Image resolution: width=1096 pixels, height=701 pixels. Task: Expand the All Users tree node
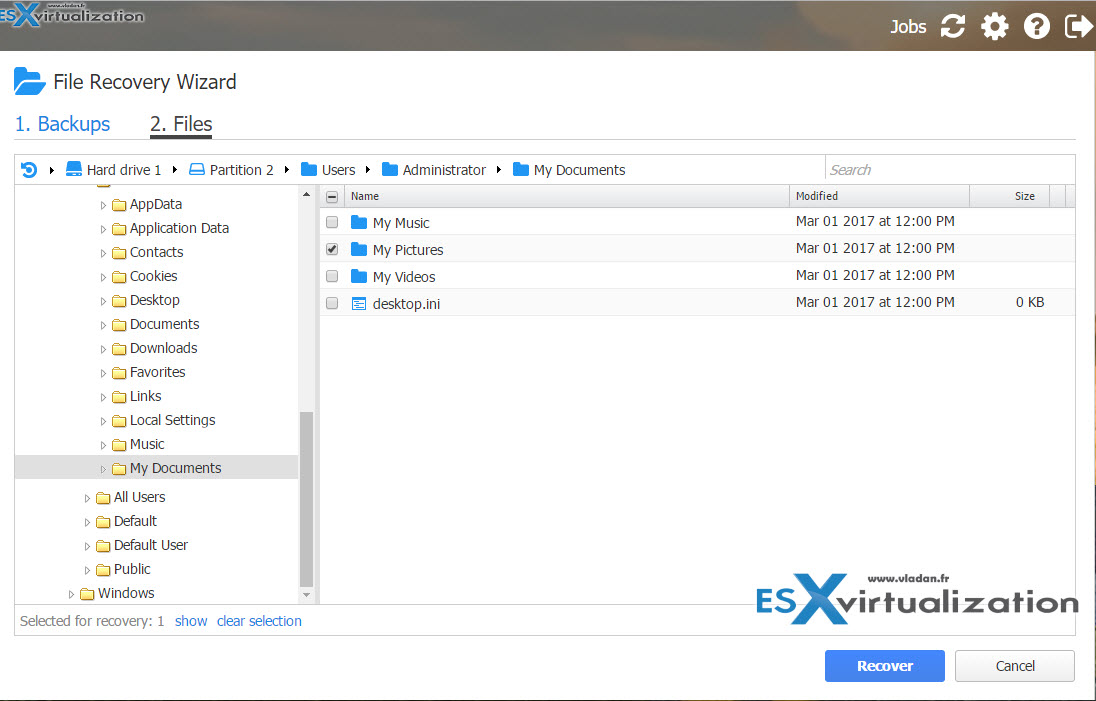point(87,498)
